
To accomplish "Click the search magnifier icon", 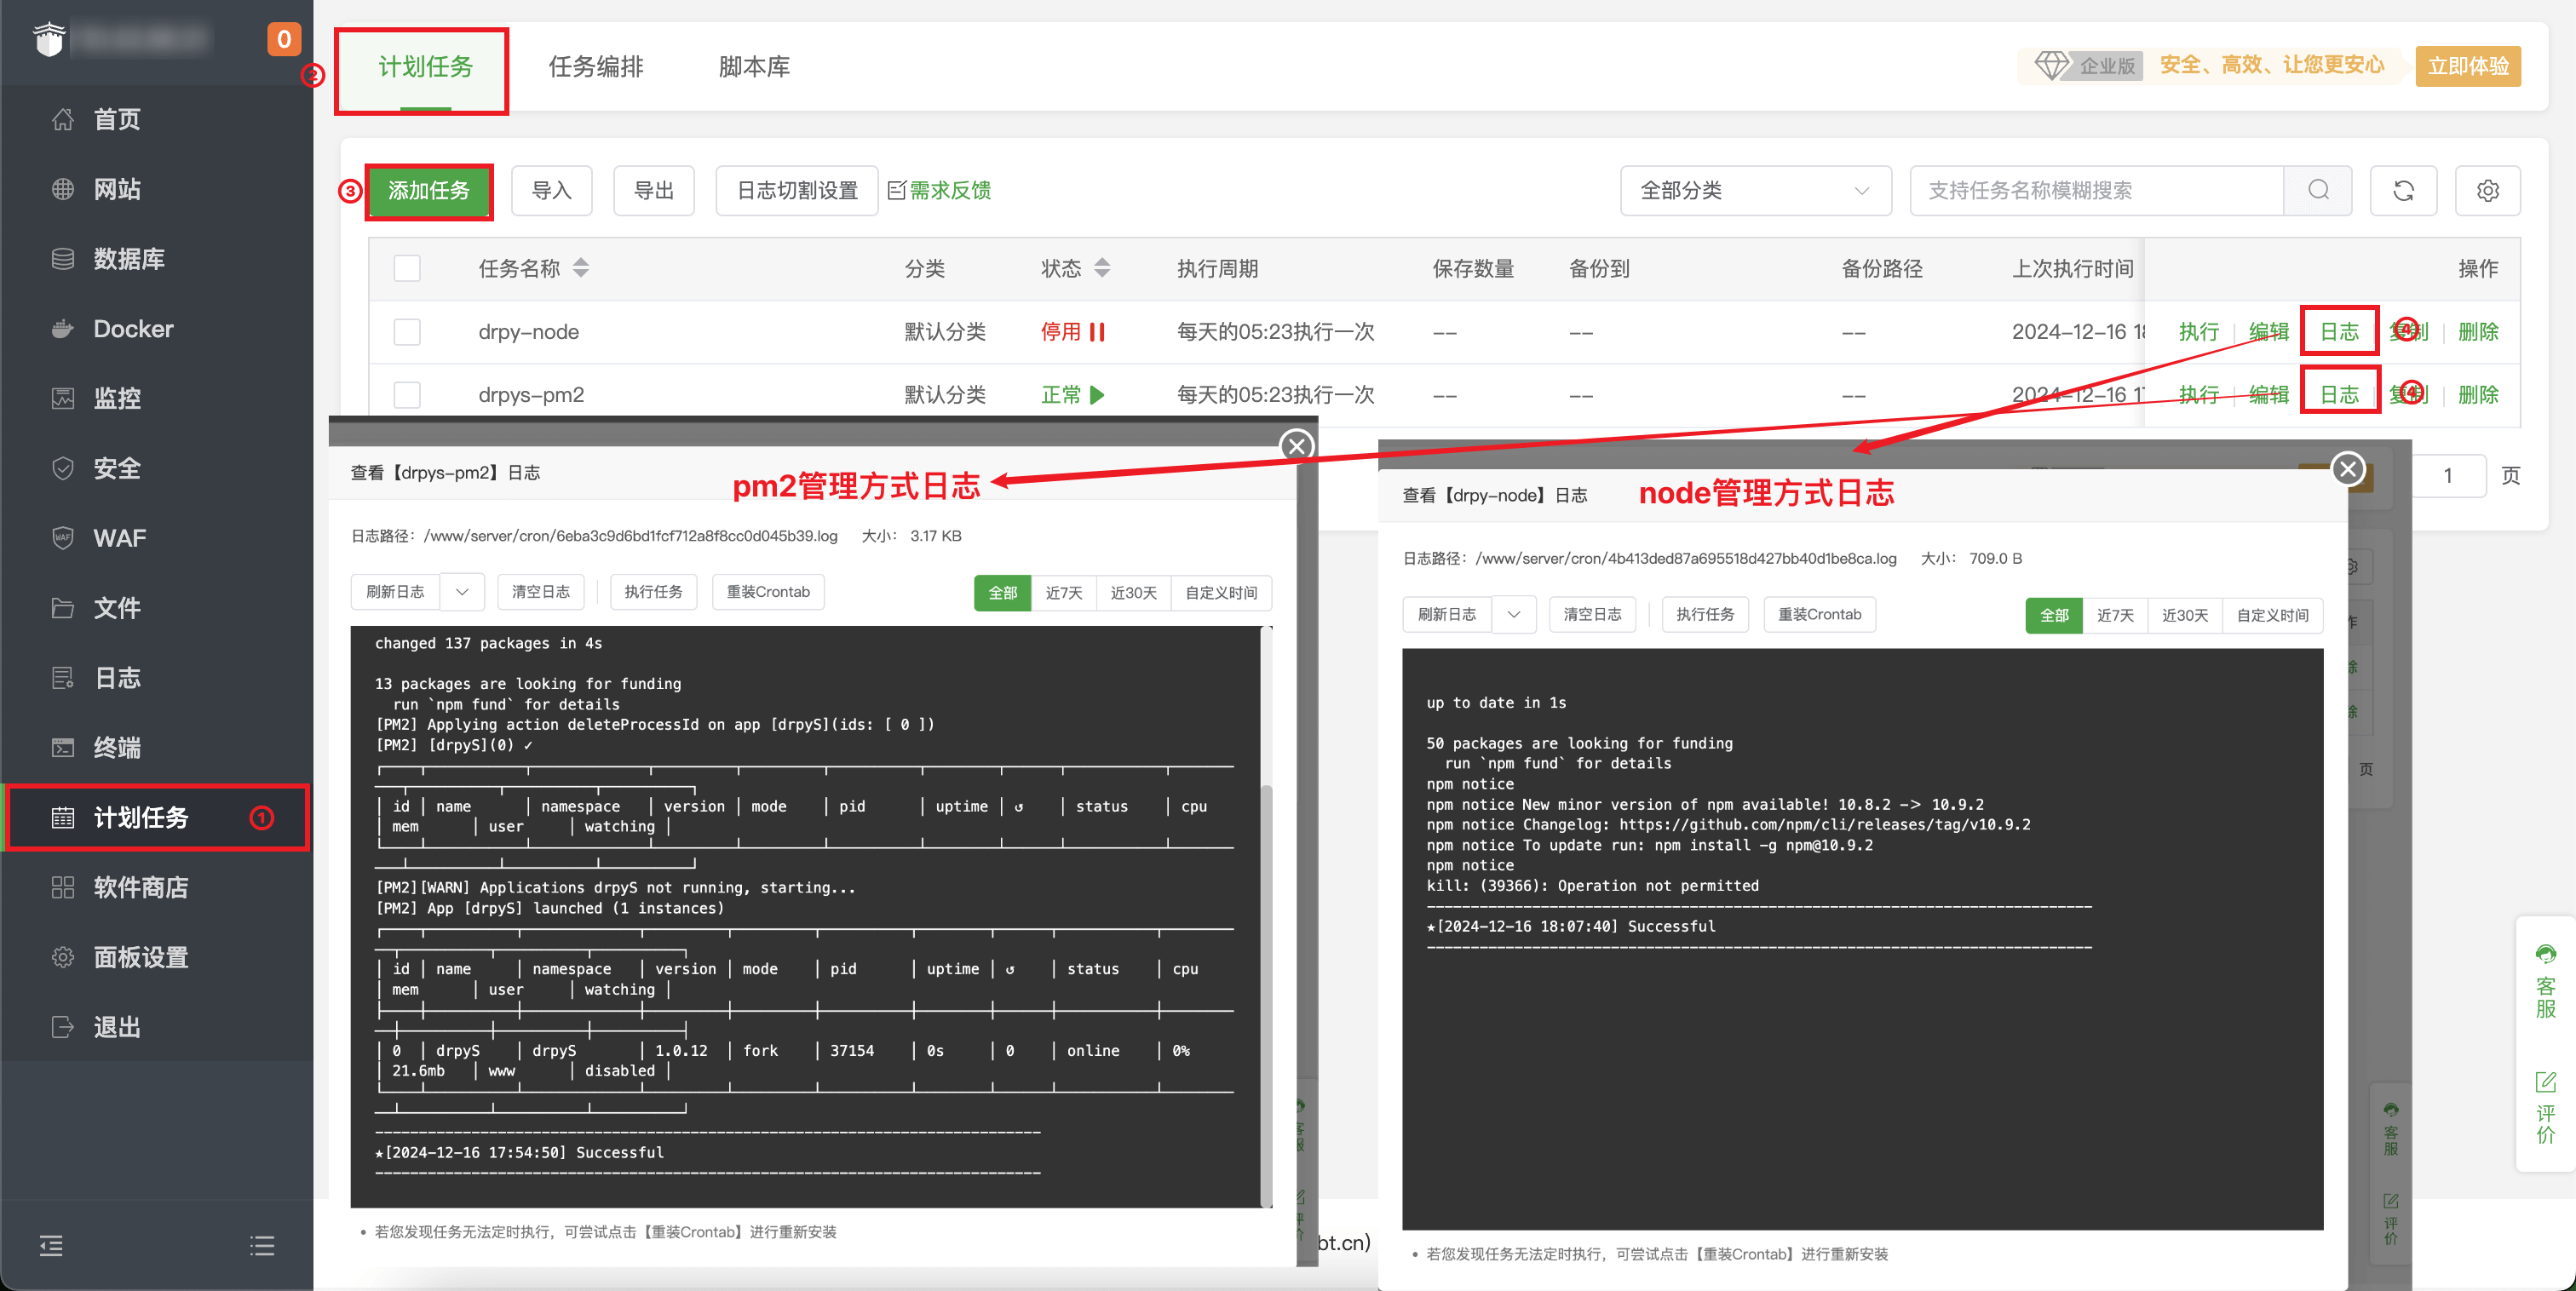I will click(2317, 190).
